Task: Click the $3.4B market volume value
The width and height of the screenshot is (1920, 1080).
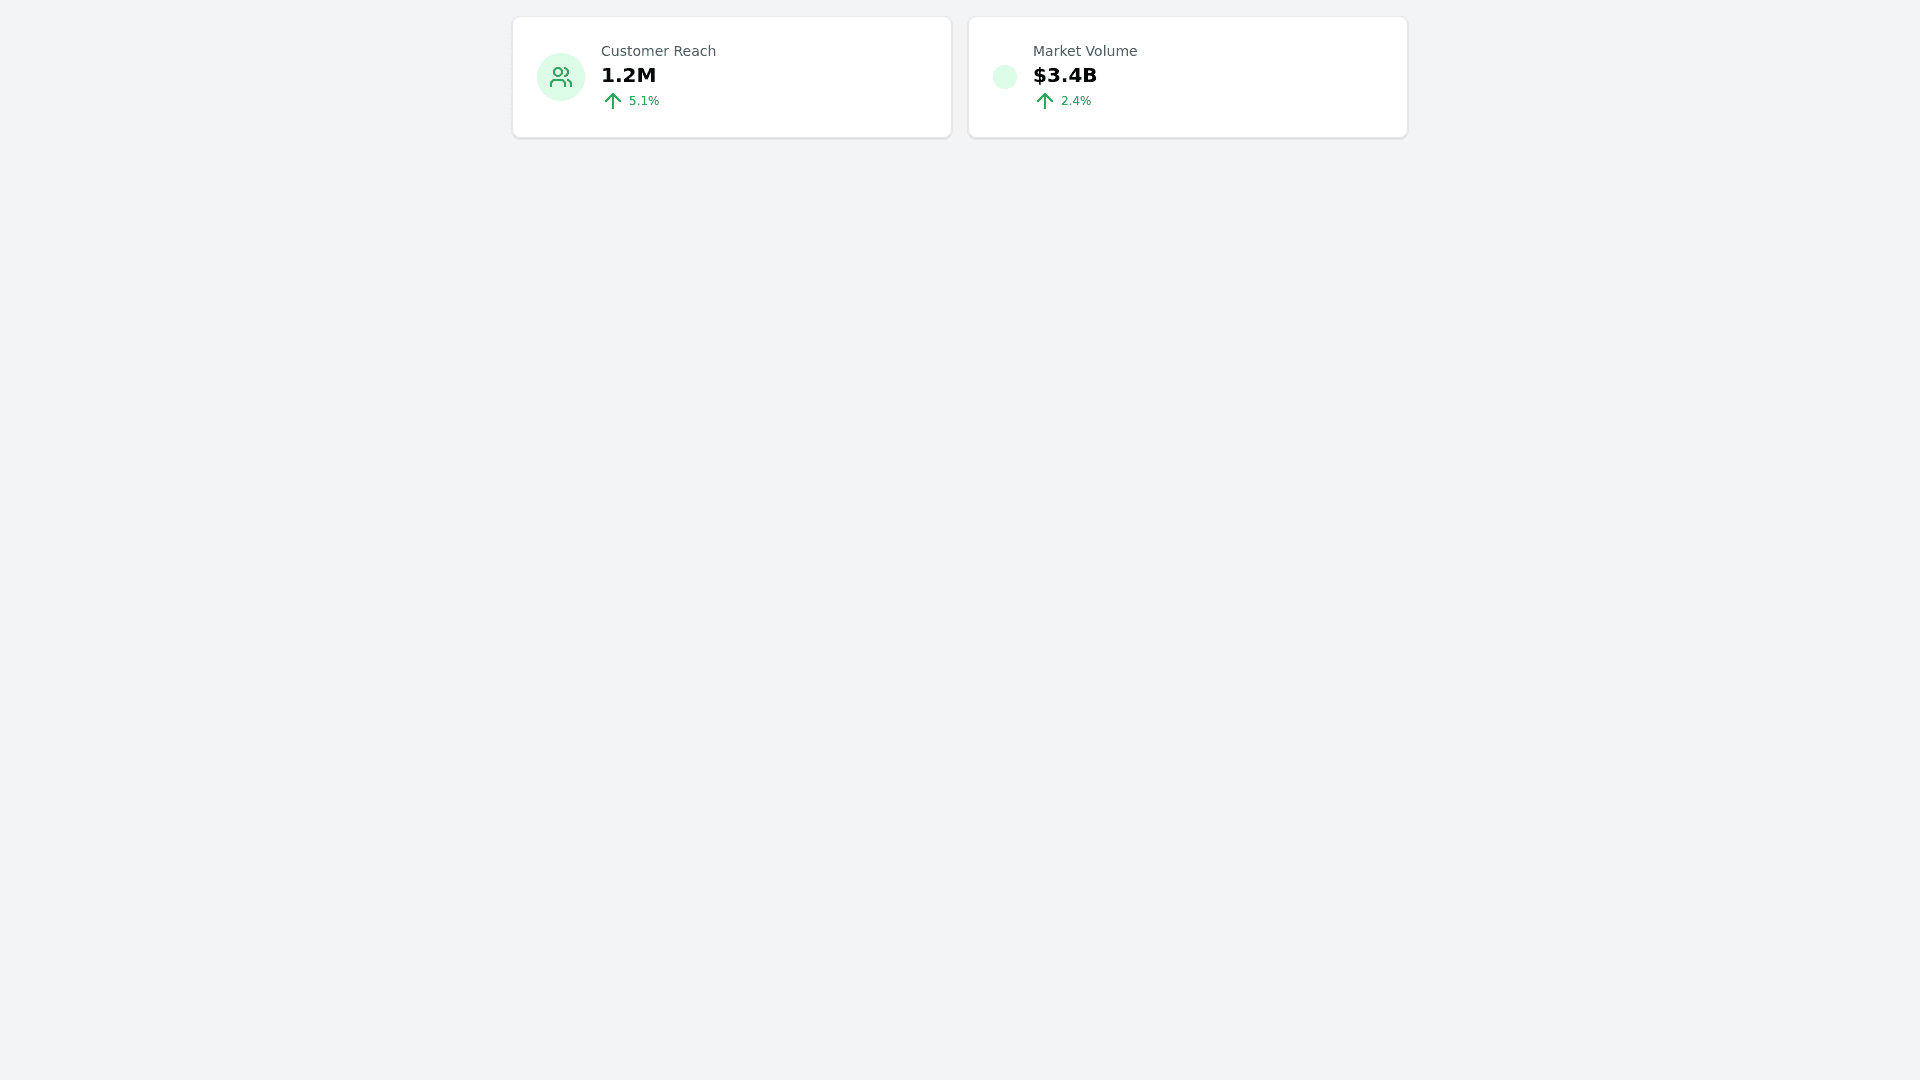Action: (x=1065, y=75)
